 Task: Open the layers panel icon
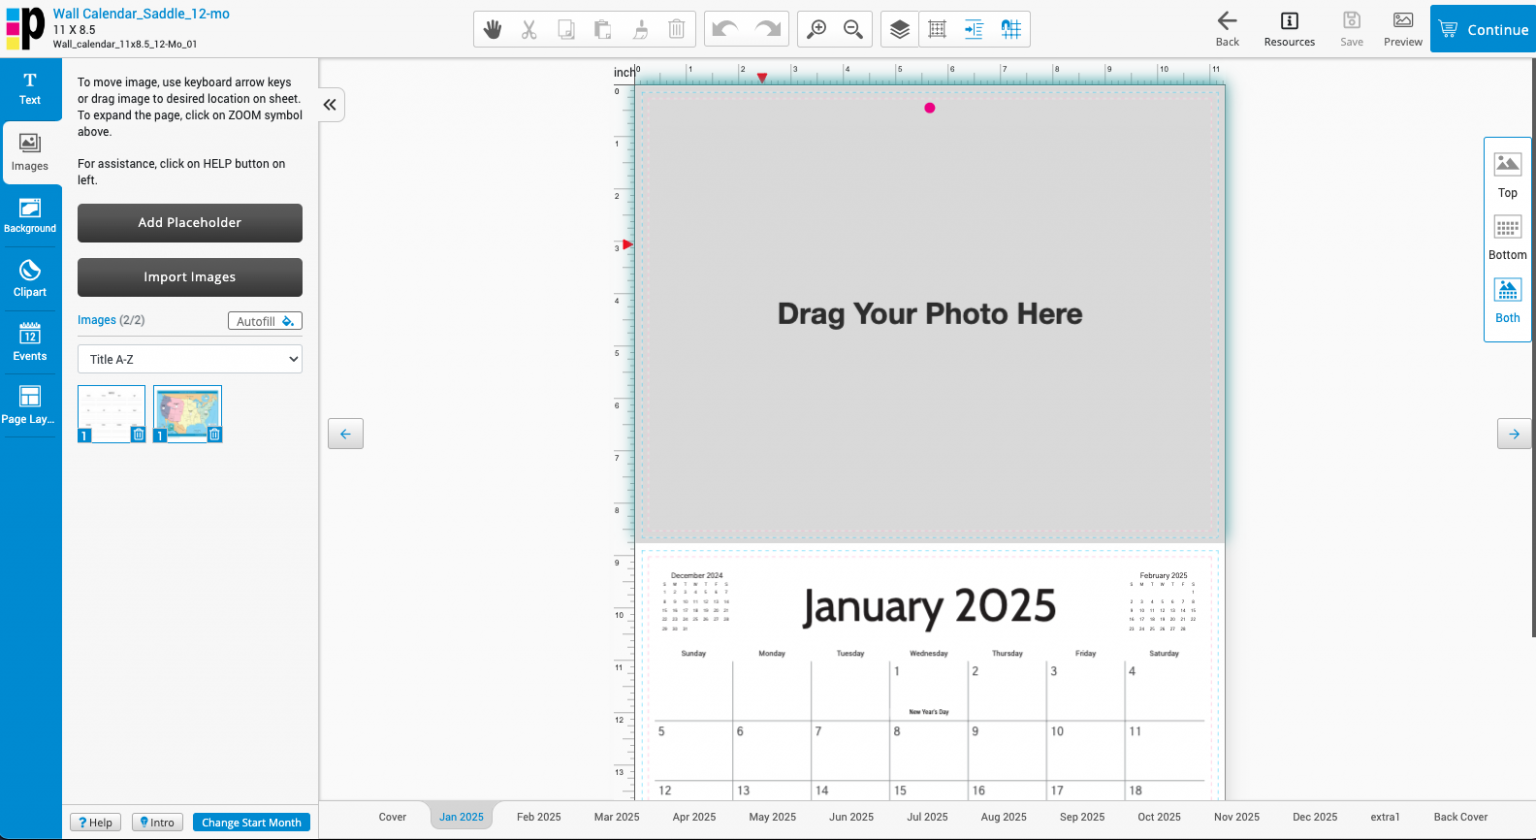pos(900,30)
